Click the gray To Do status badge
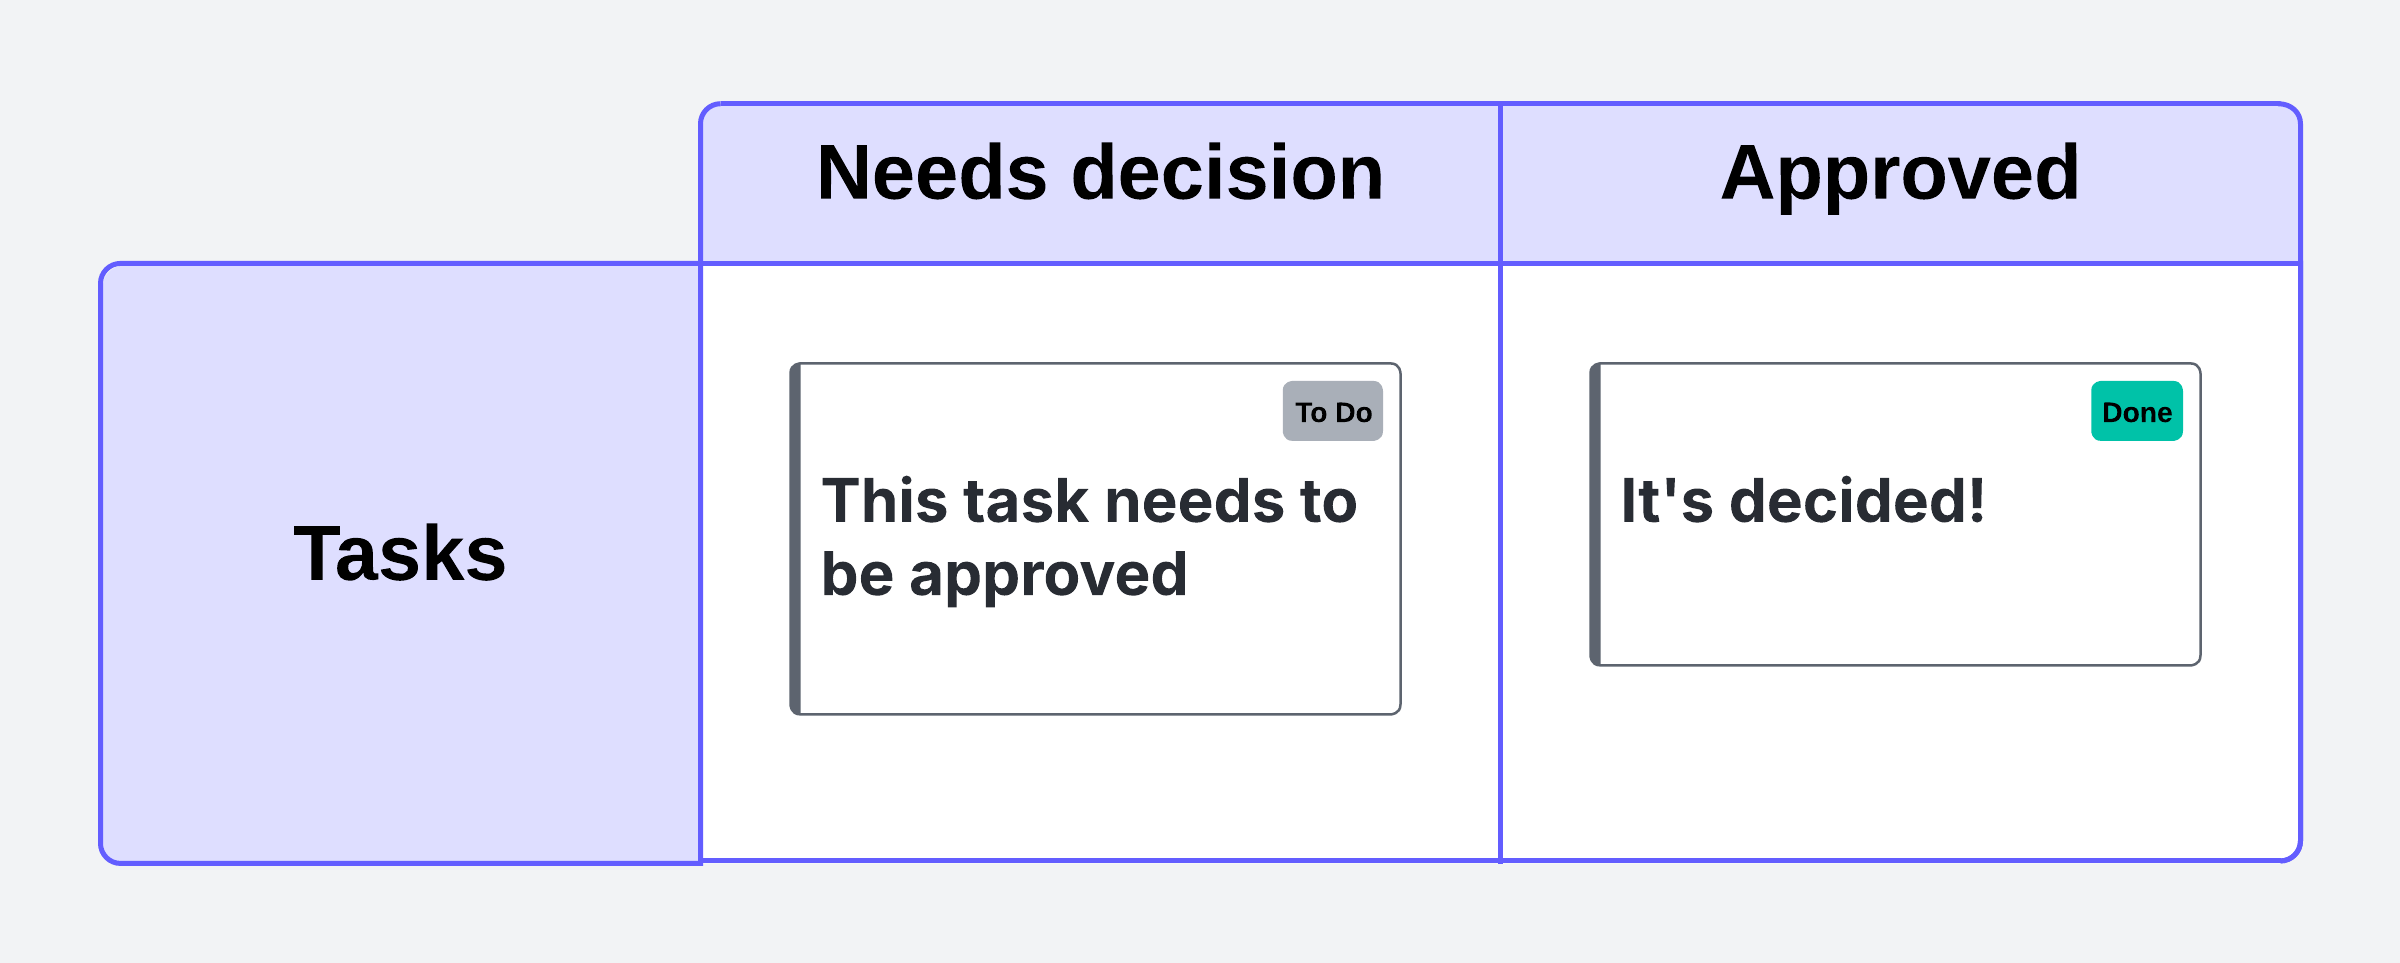 (x=1332, y=411)
